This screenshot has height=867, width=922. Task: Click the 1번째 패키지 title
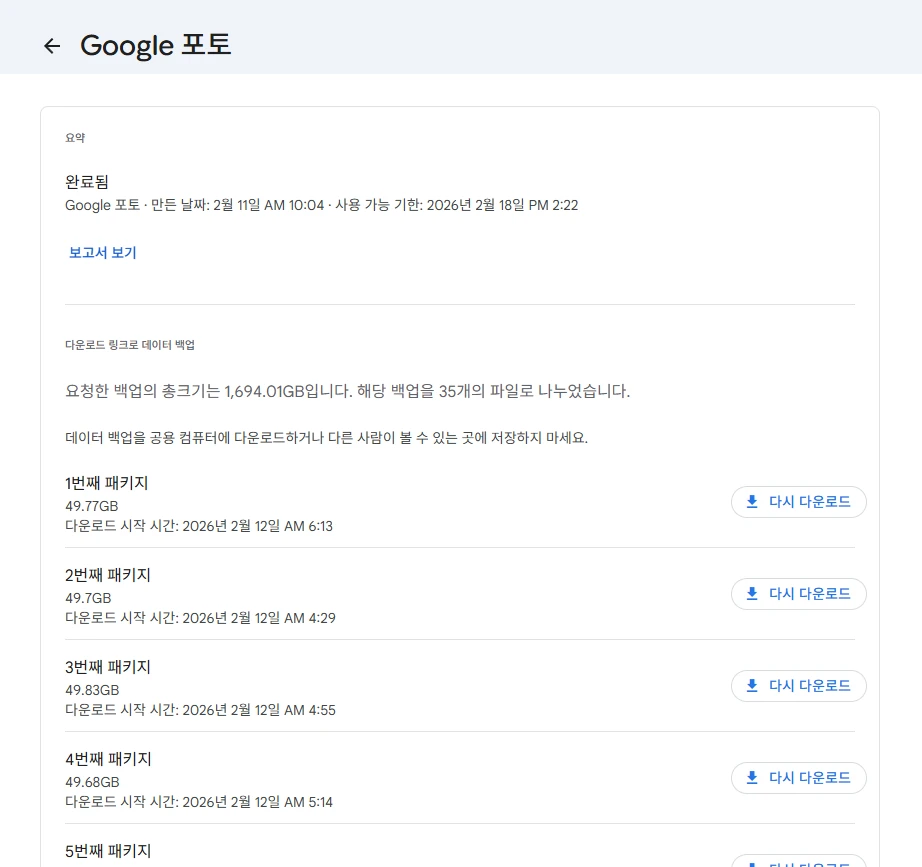(107, 483)
